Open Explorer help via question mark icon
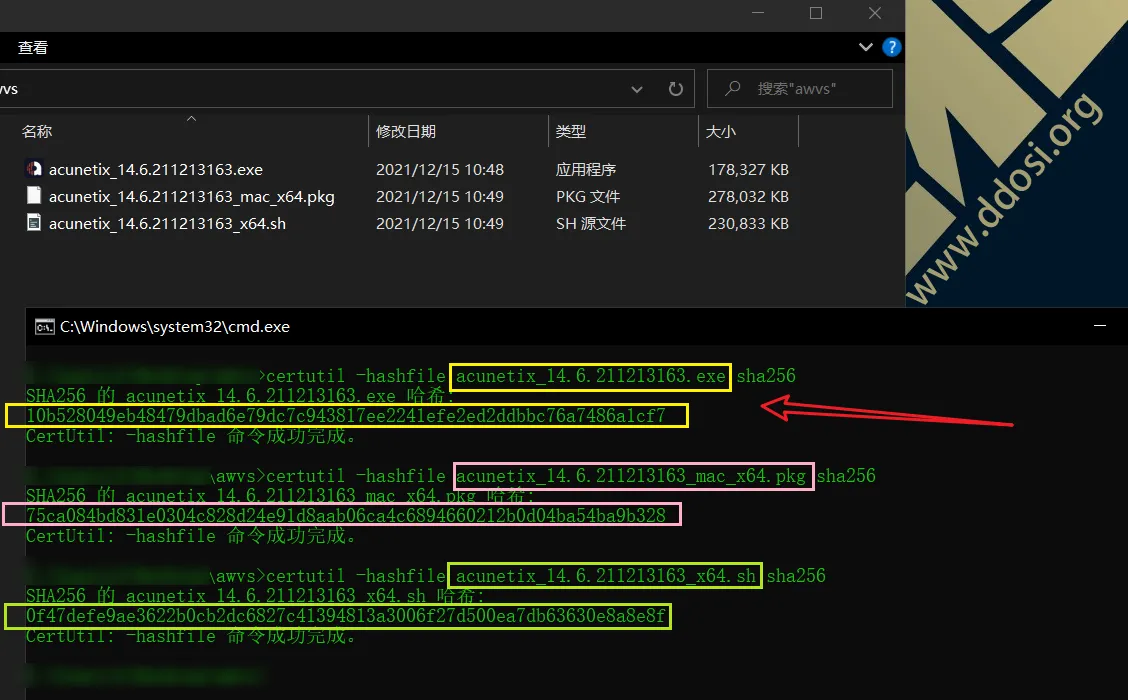Screen dimensions: 1128x700 click(x=891, y=47)
